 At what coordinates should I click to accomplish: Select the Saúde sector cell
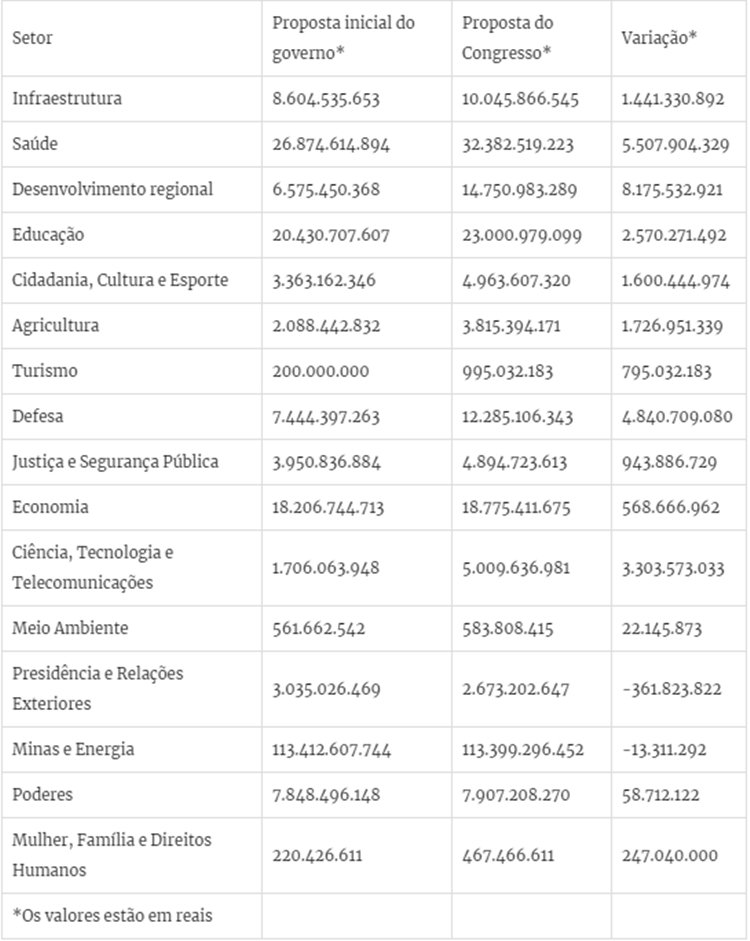[x=36, y=144]
